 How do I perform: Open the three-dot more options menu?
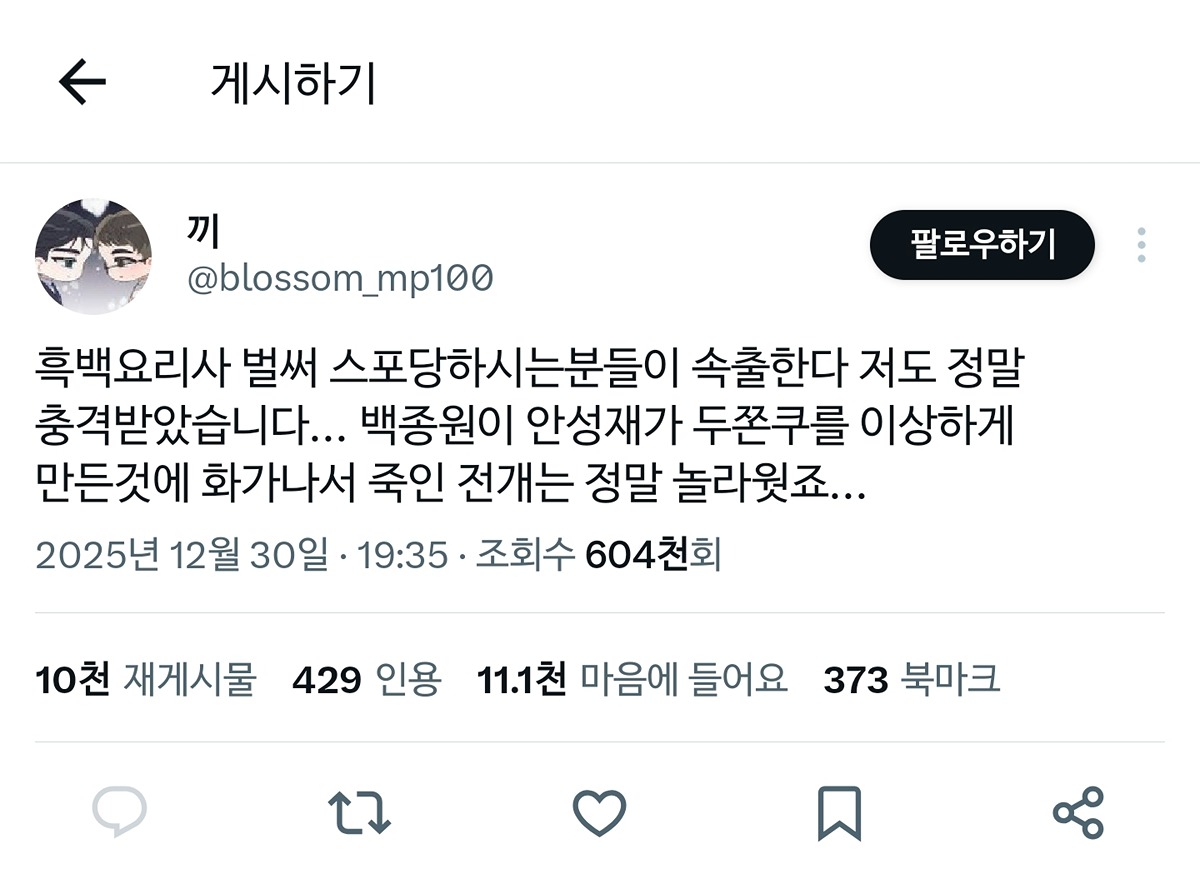(1141, 245)
